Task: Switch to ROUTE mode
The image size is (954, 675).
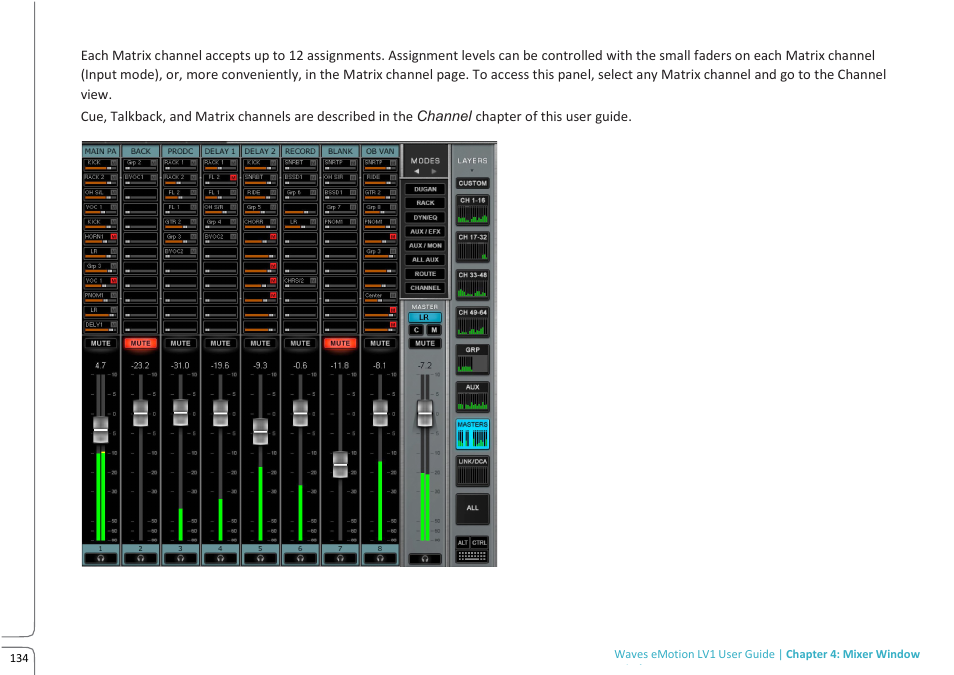Action: point(425,274)
